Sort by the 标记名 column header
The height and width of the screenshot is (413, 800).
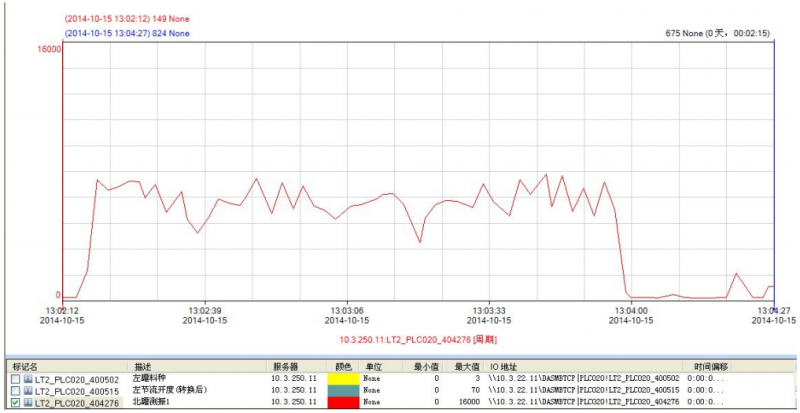click(x=26, y=367)
